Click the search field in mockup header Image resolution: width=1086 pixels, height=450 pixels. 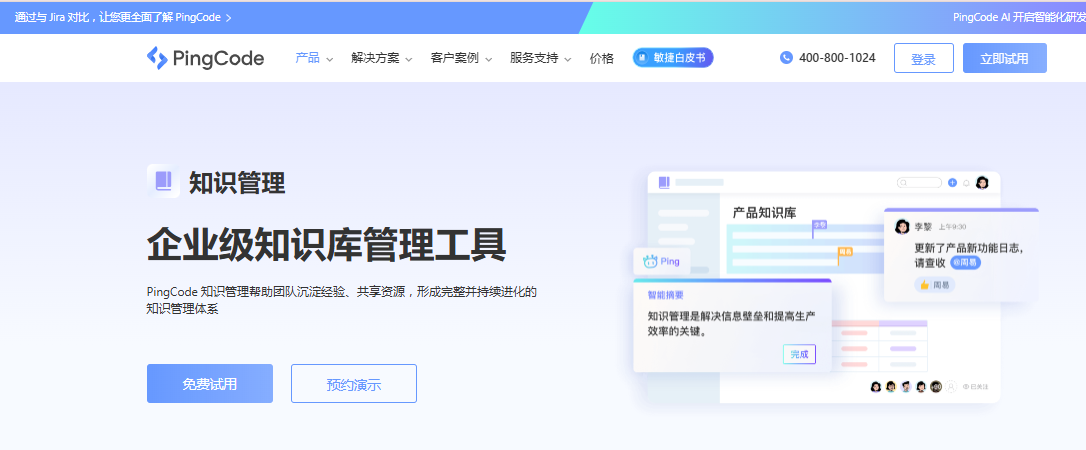[x=919, y=183]
